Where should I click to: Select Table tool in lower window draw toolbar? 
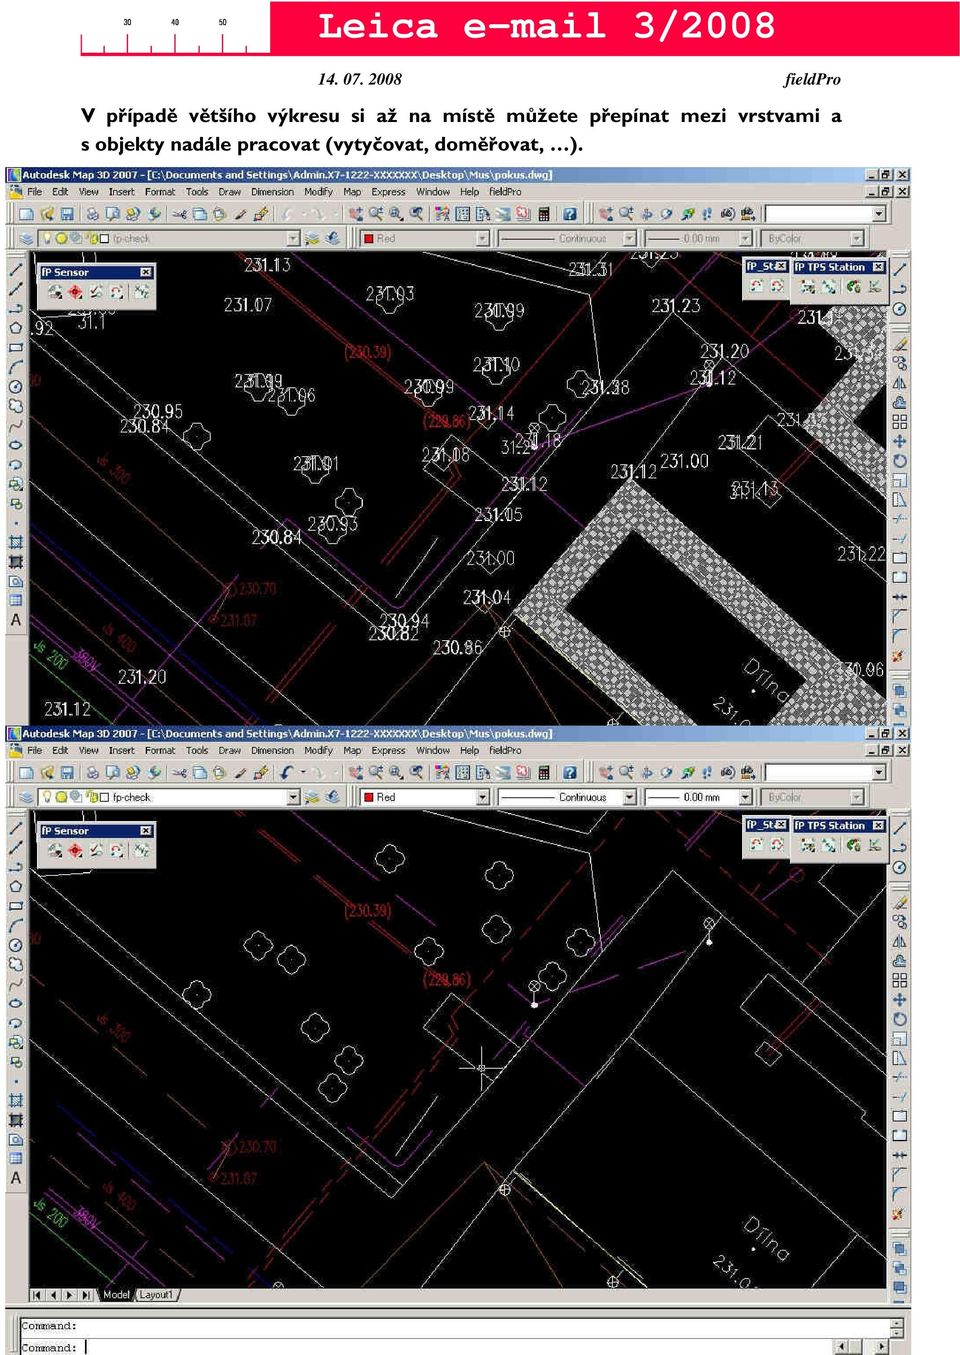click(15, 1159)
